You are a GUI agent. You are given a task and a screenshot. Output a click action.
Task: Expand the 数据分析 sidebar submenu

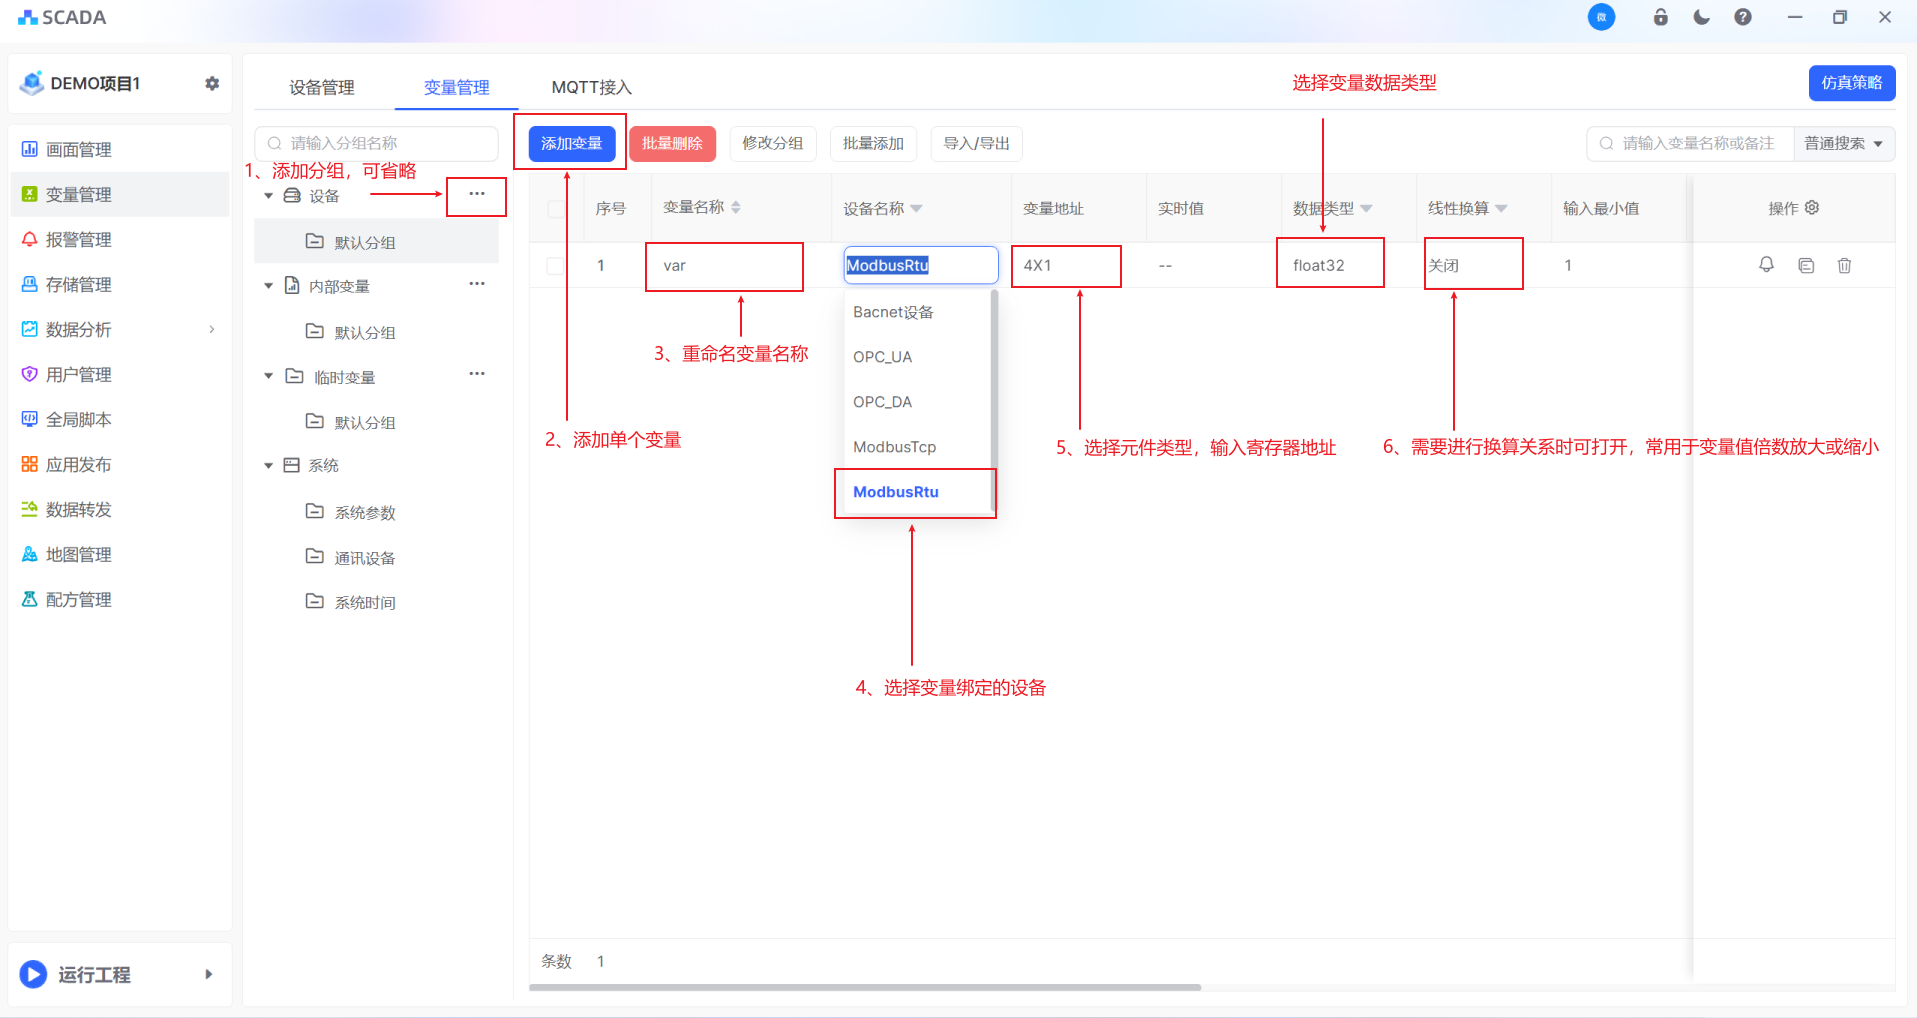tap(211, 329)
